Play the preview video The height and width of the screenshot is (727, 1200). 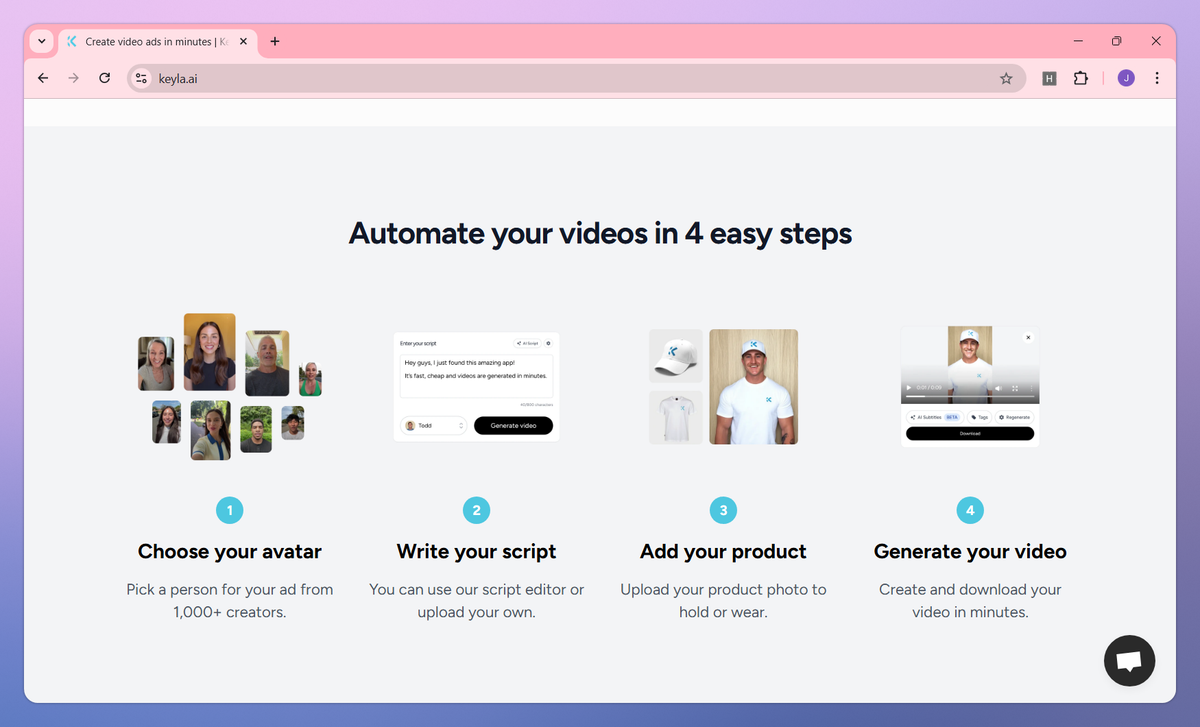click(x=909, y=388)
